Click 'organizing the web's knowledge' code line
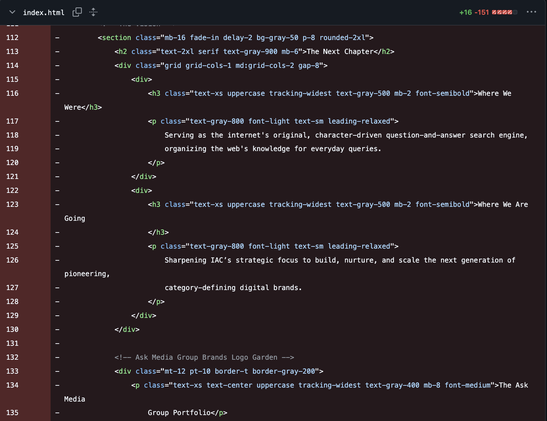 (273, 149)
